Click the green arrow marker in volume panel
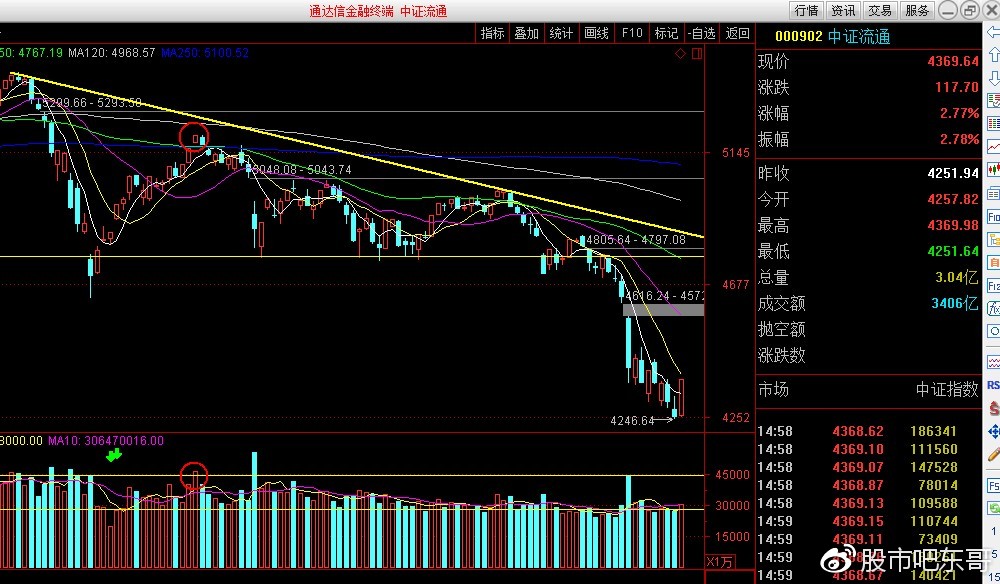 114,456
